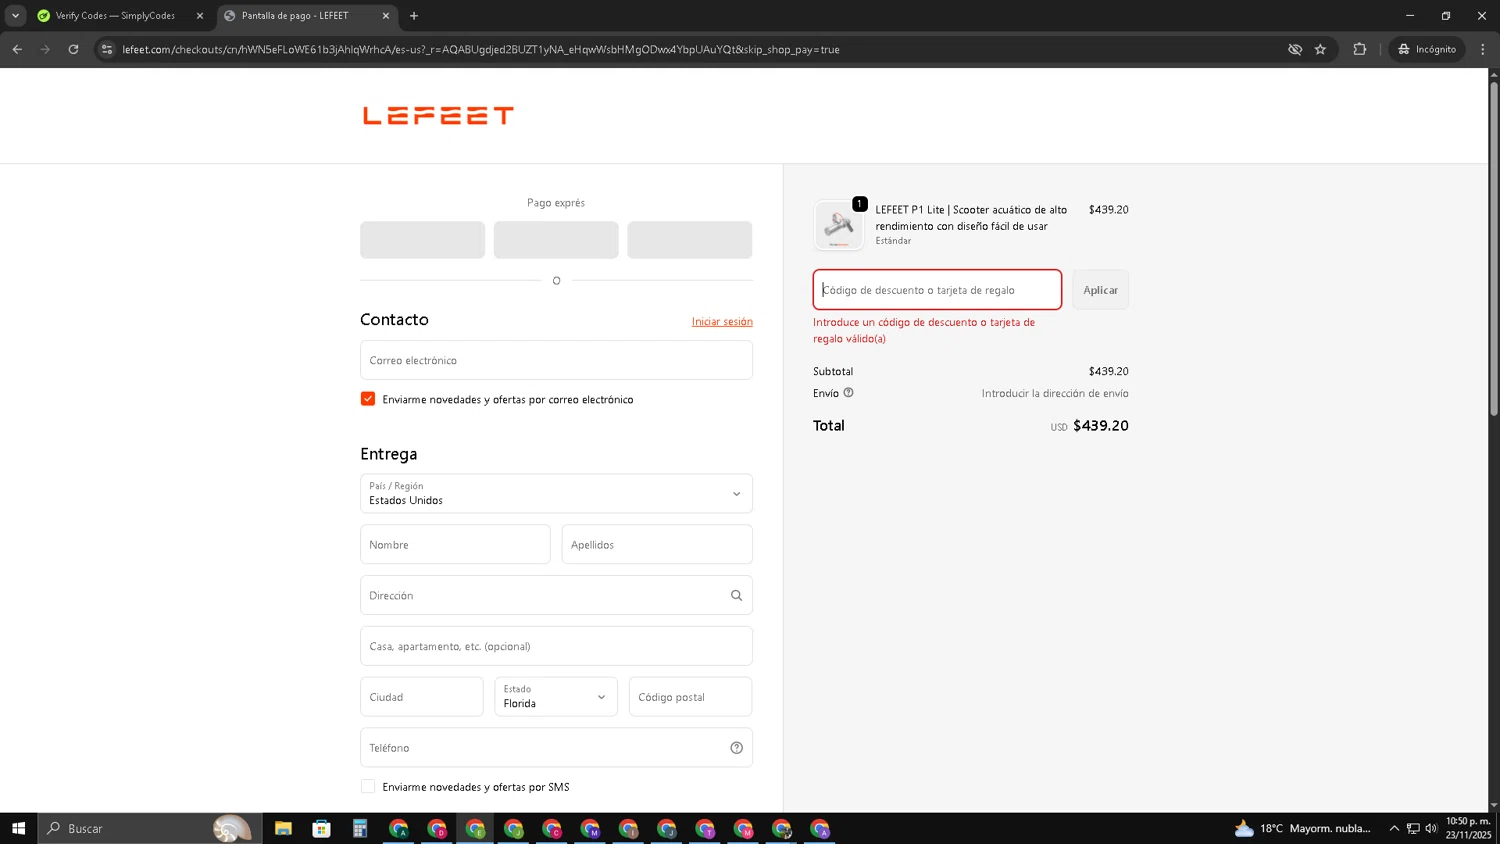The width and height of the screenshot is (1500, 844).
Task: Open the weather widget showing 18°C
Action: point(1302,828)
